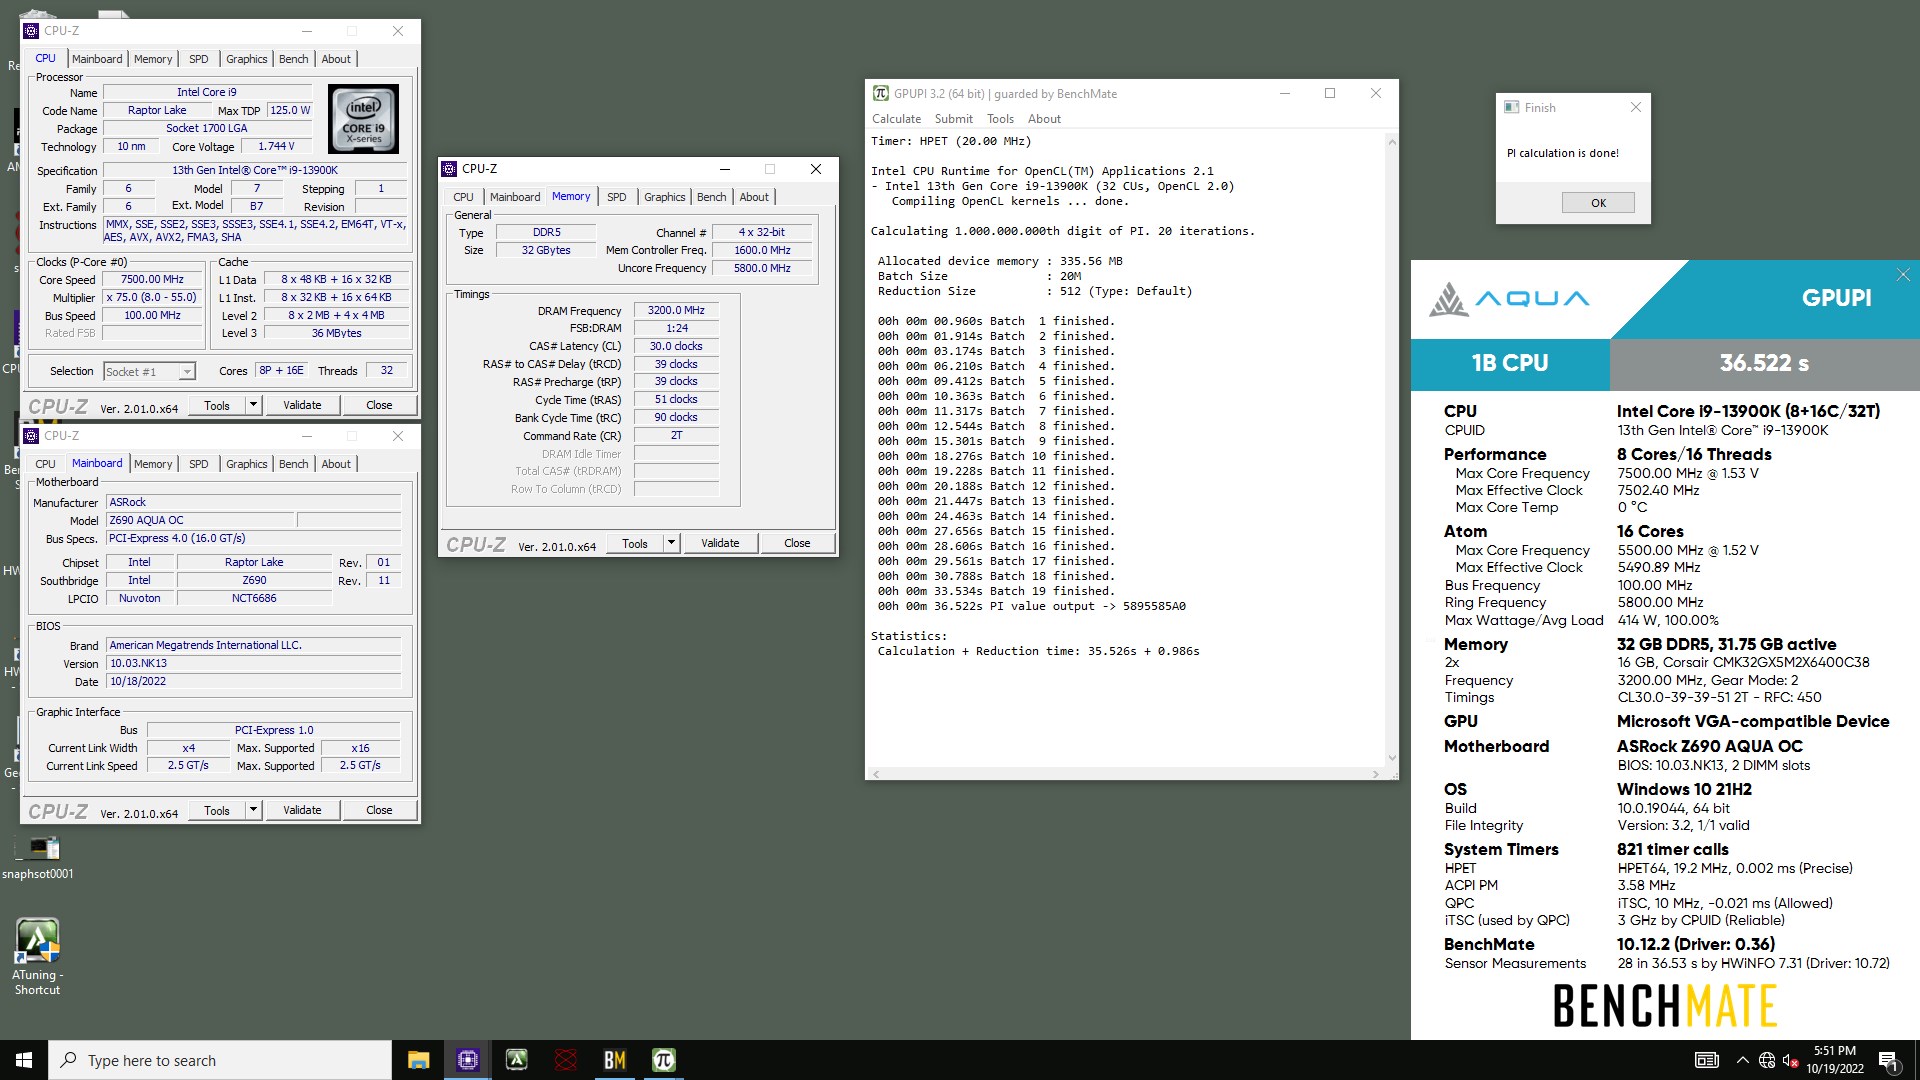This screenshot has height=1080, width=1920.
Task: Show hidden system tray icons
Action: 1742,1060
